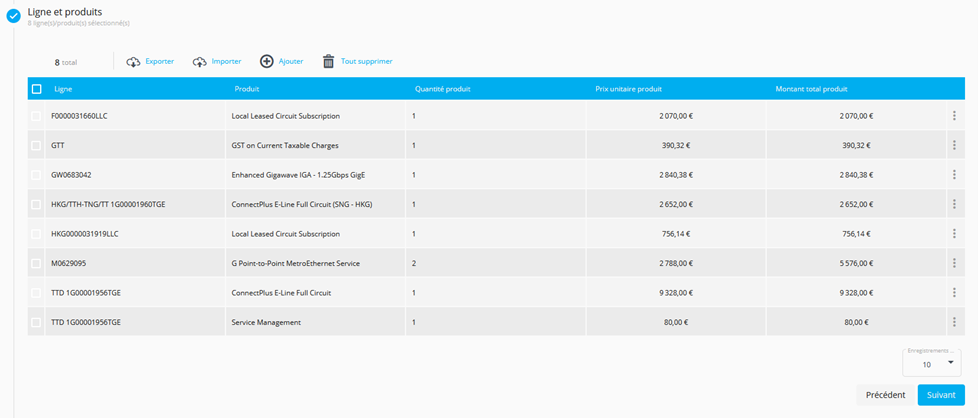
Task: Click the Importer cloud upload icon
Action: point(200,62)
